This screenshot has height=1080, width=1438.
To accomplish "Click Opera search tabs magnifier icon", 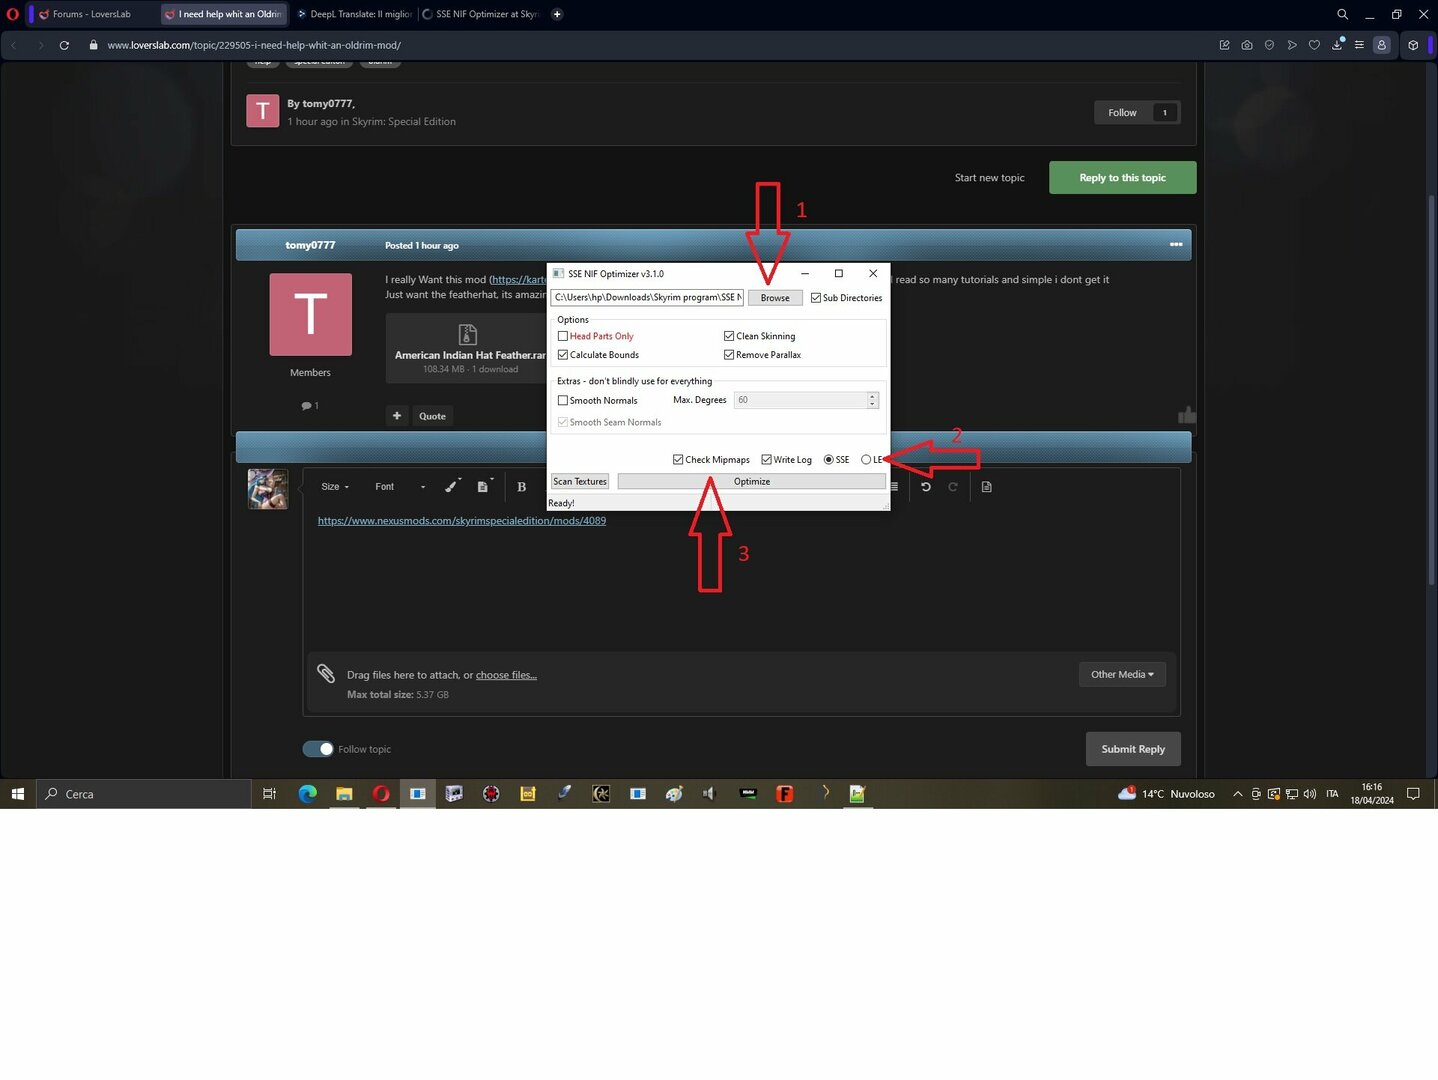I will 1342,14.
